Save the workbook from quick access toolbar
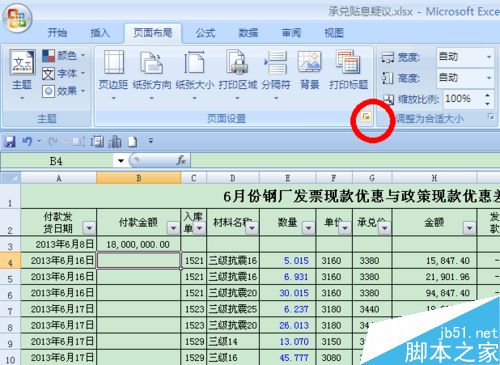The height and width of the screenshot is (365, 500). click(10, 142)
